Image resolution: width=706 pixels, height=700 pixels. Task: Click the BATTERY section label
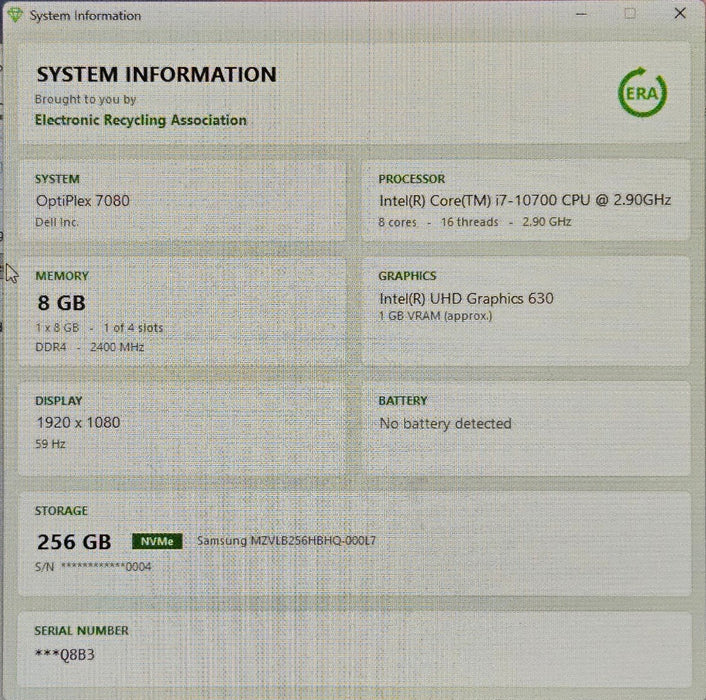[x=403, y=401]
